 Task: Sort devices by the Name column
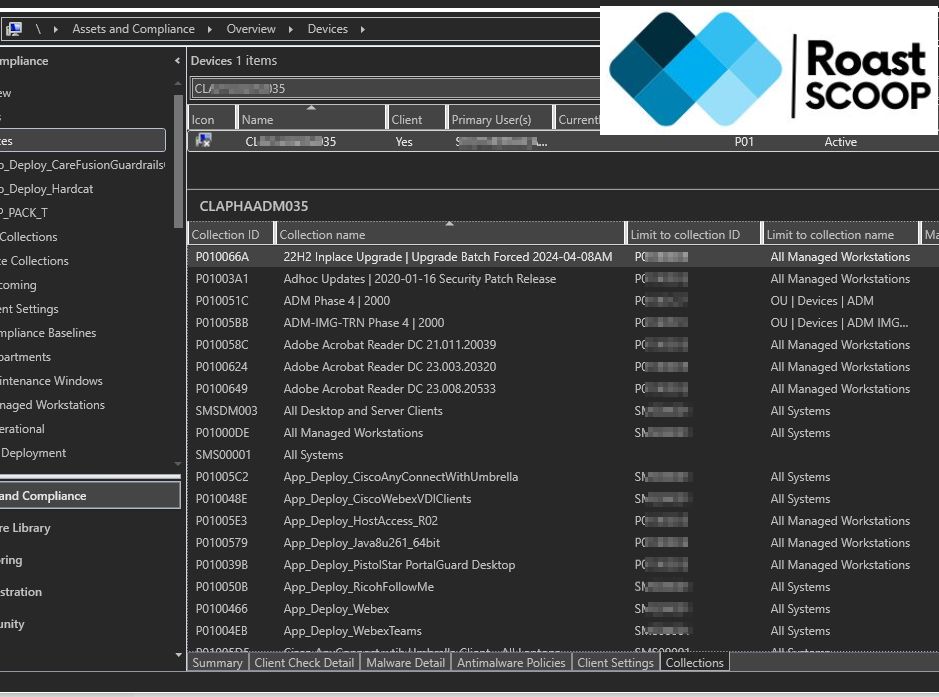point(311,119)
